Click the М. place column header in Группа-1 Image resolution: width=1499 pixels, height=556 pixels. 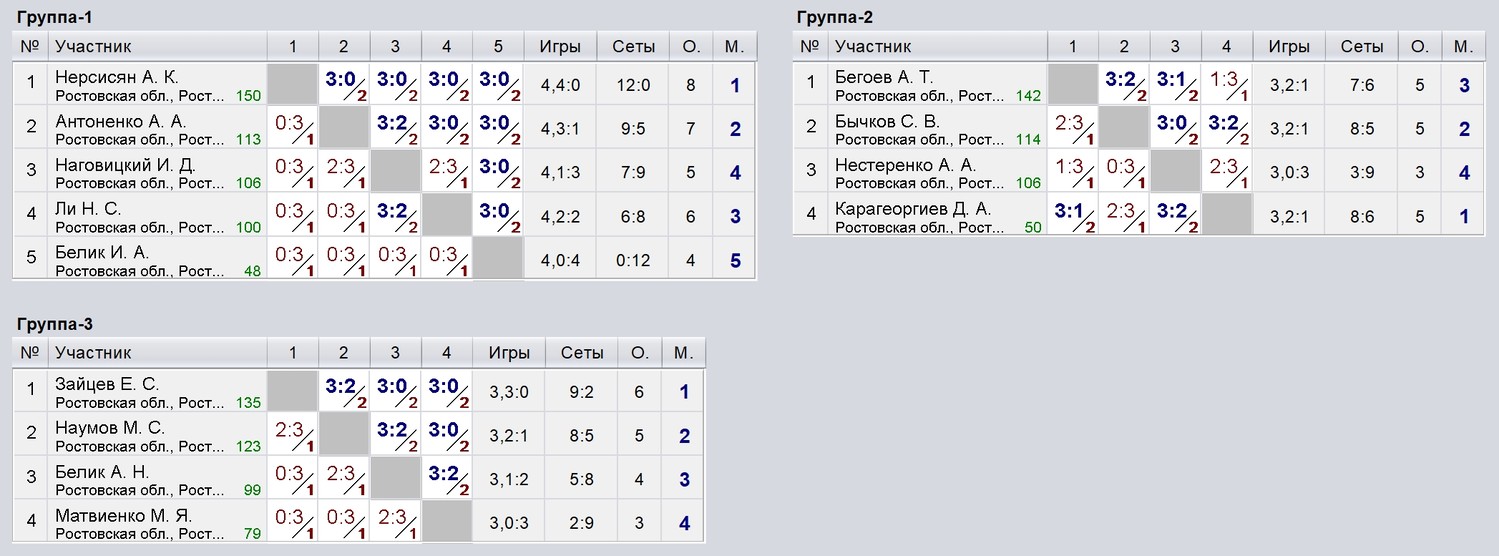(735, 46)
